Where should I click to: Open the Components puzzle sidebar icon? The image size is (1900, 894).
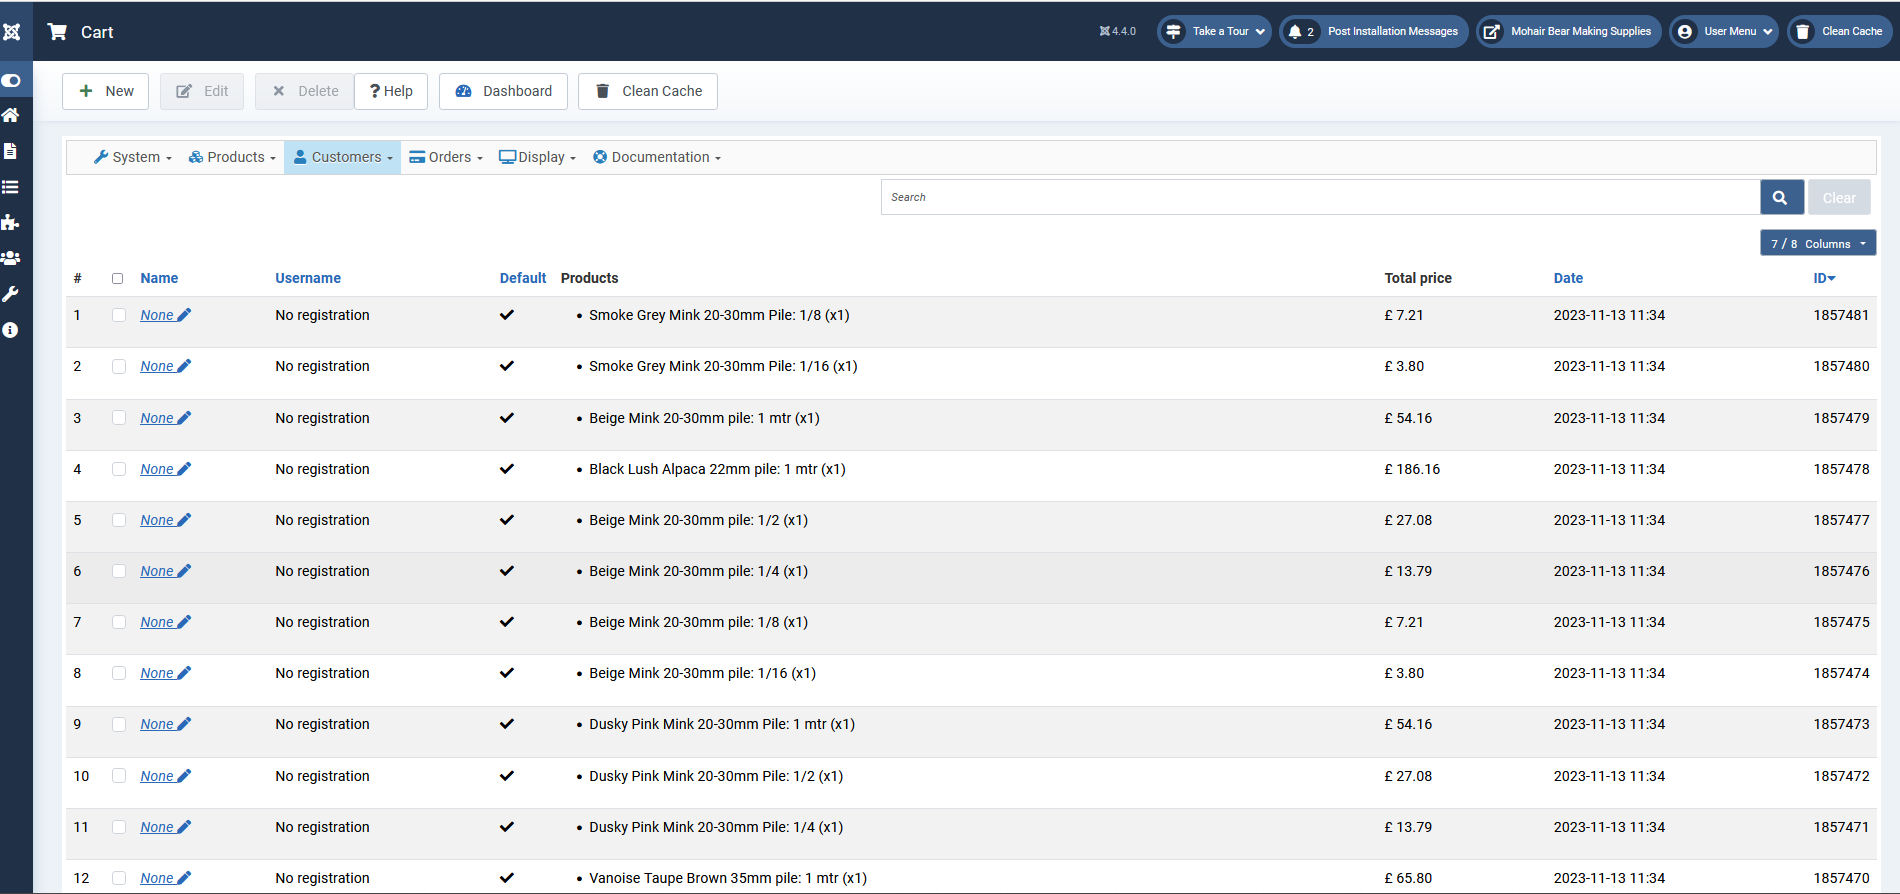click(10, 222)
